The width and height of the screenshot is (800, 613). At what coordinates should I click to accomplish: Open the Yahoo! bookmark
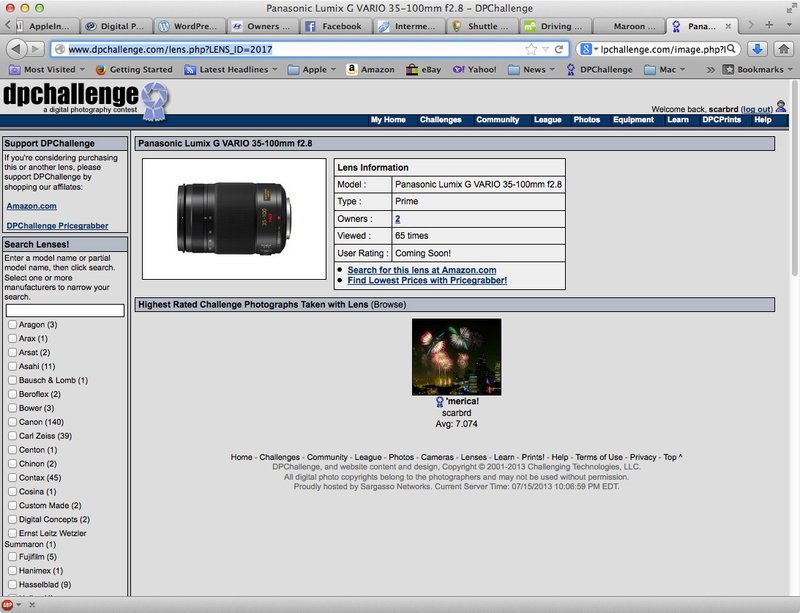pyautogui.click(x=474, y=69)
